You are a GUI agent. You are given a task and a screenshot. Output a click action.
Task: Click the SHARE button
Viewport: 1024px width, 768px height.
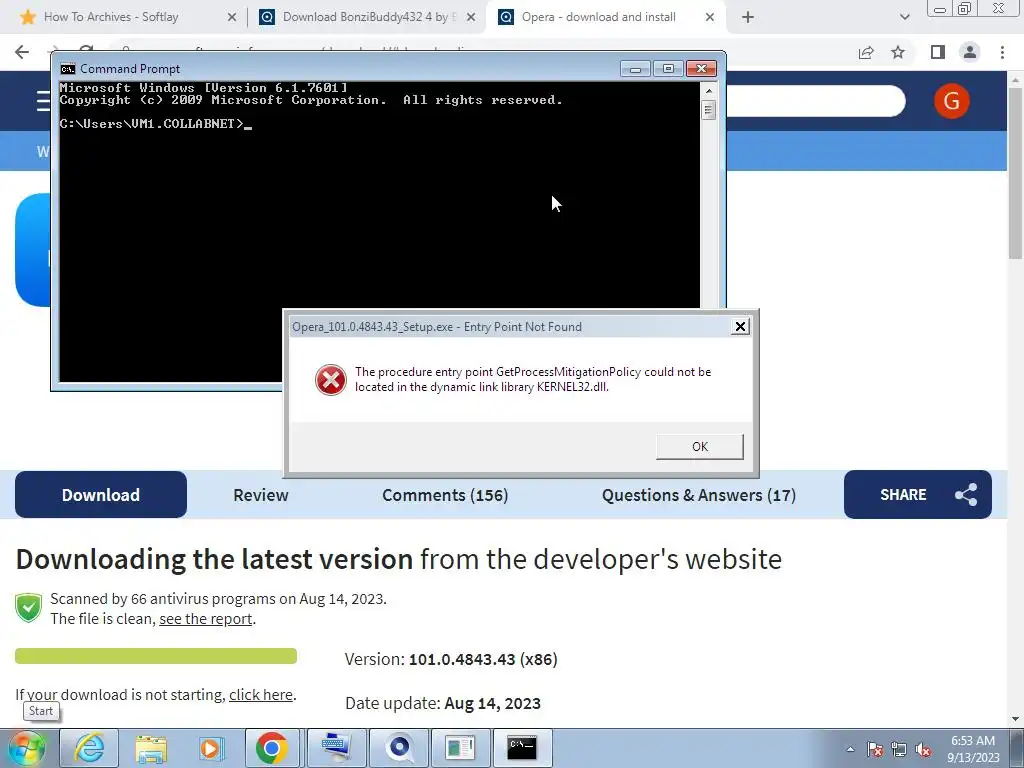coord(918,495)
